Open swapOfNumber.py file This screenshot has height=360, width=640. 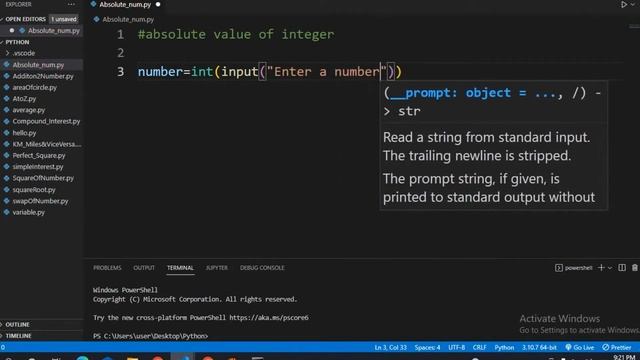[40, 201]
